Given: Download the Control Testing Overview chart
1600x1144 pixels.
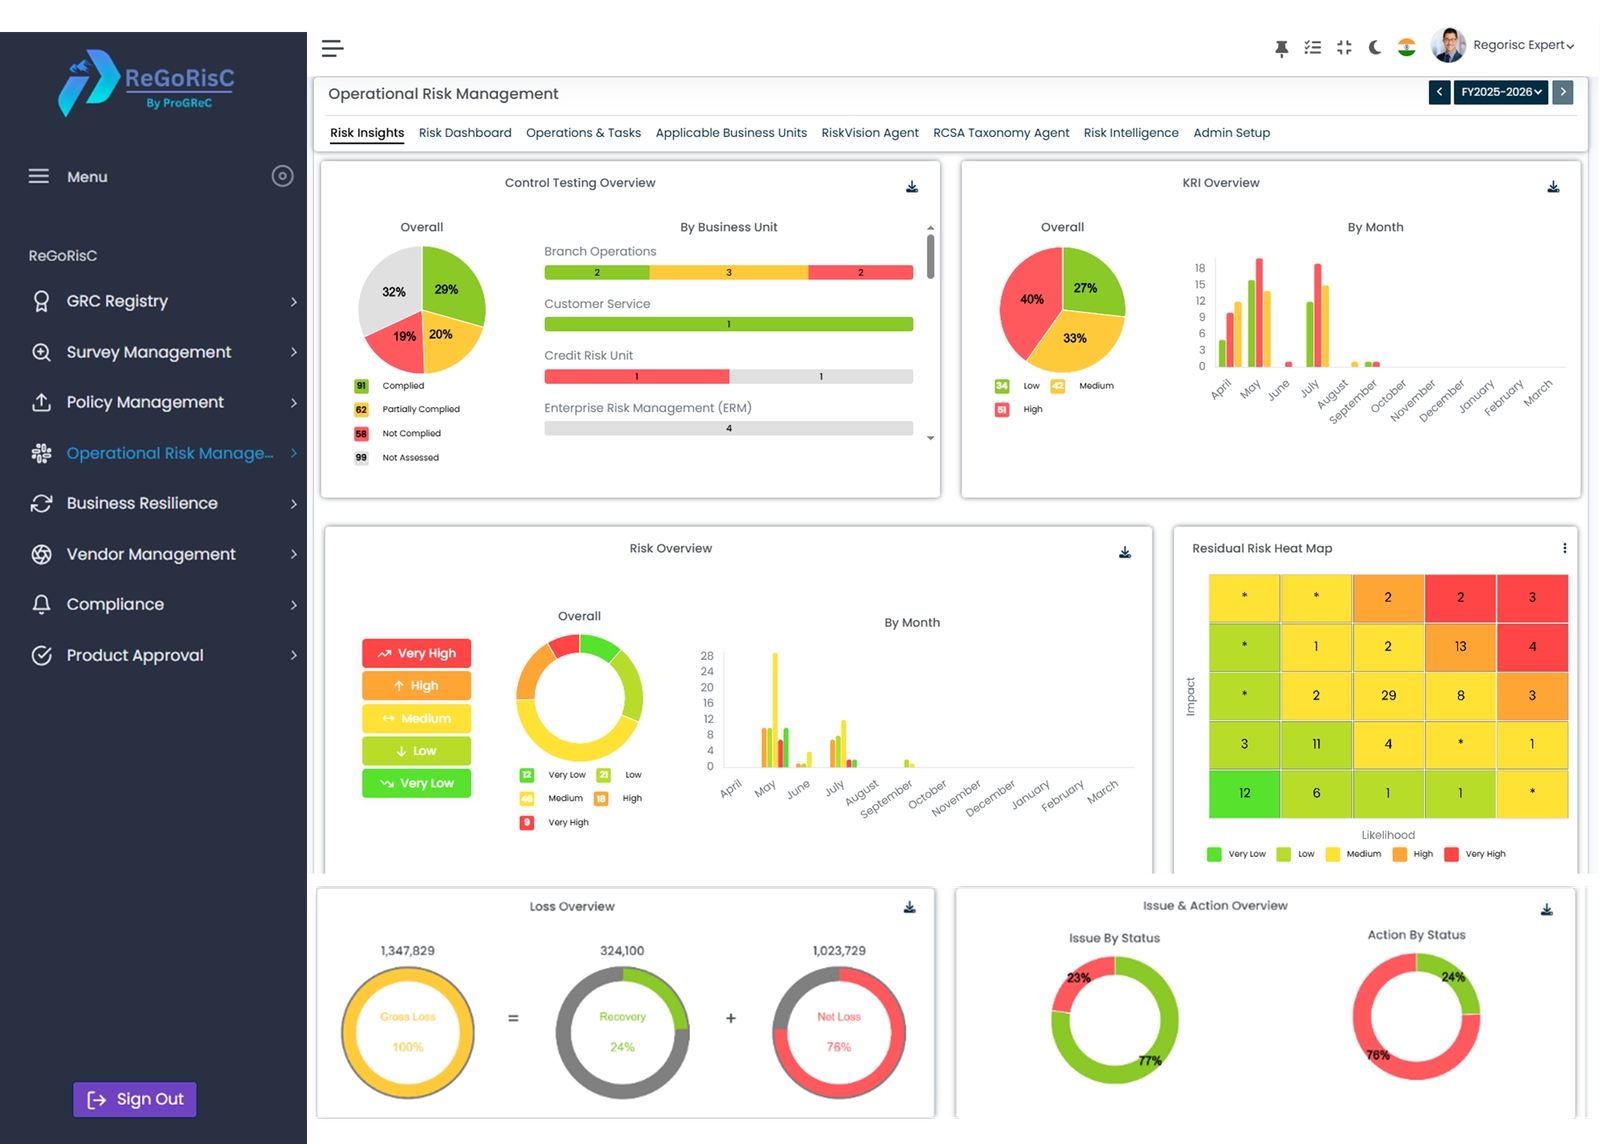Looking at the screenshot, I should pyautogui.click(x=912, y=187).
